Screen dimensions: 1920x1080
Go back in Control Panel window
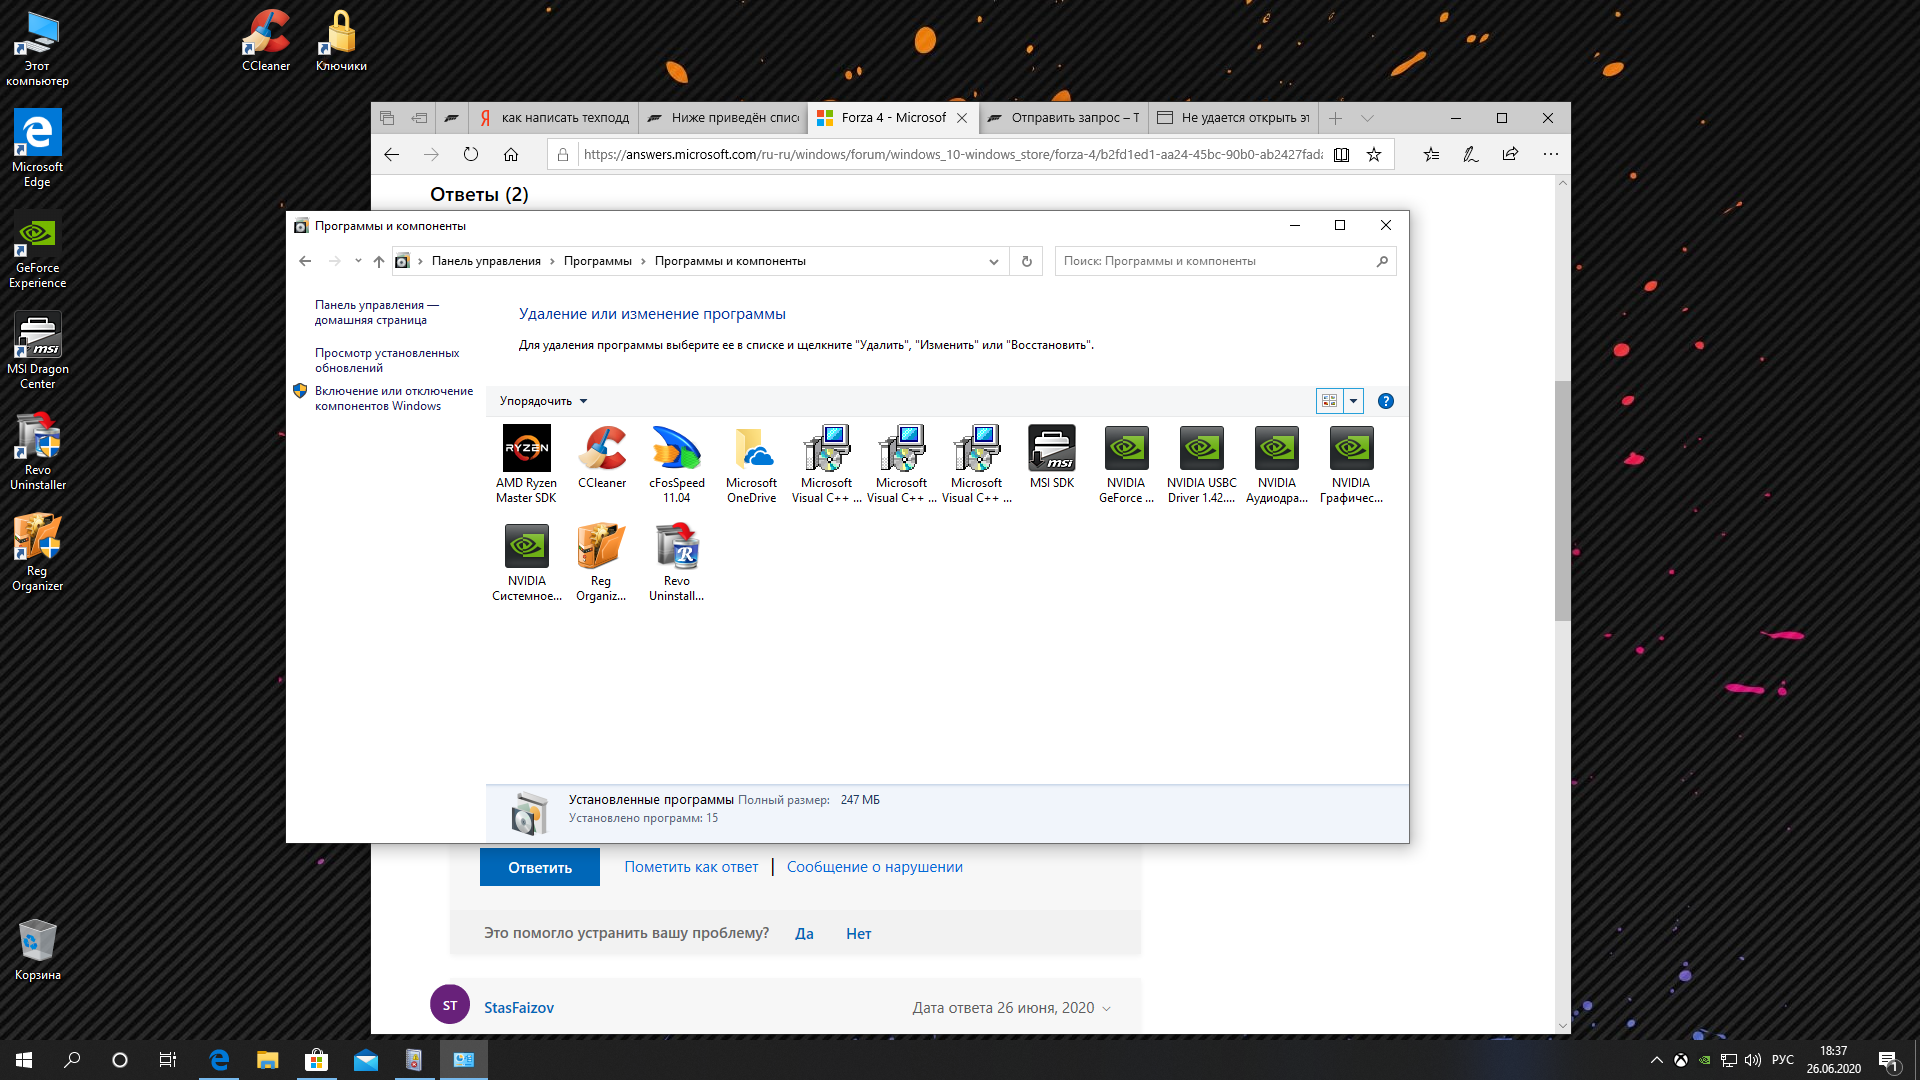305,261
